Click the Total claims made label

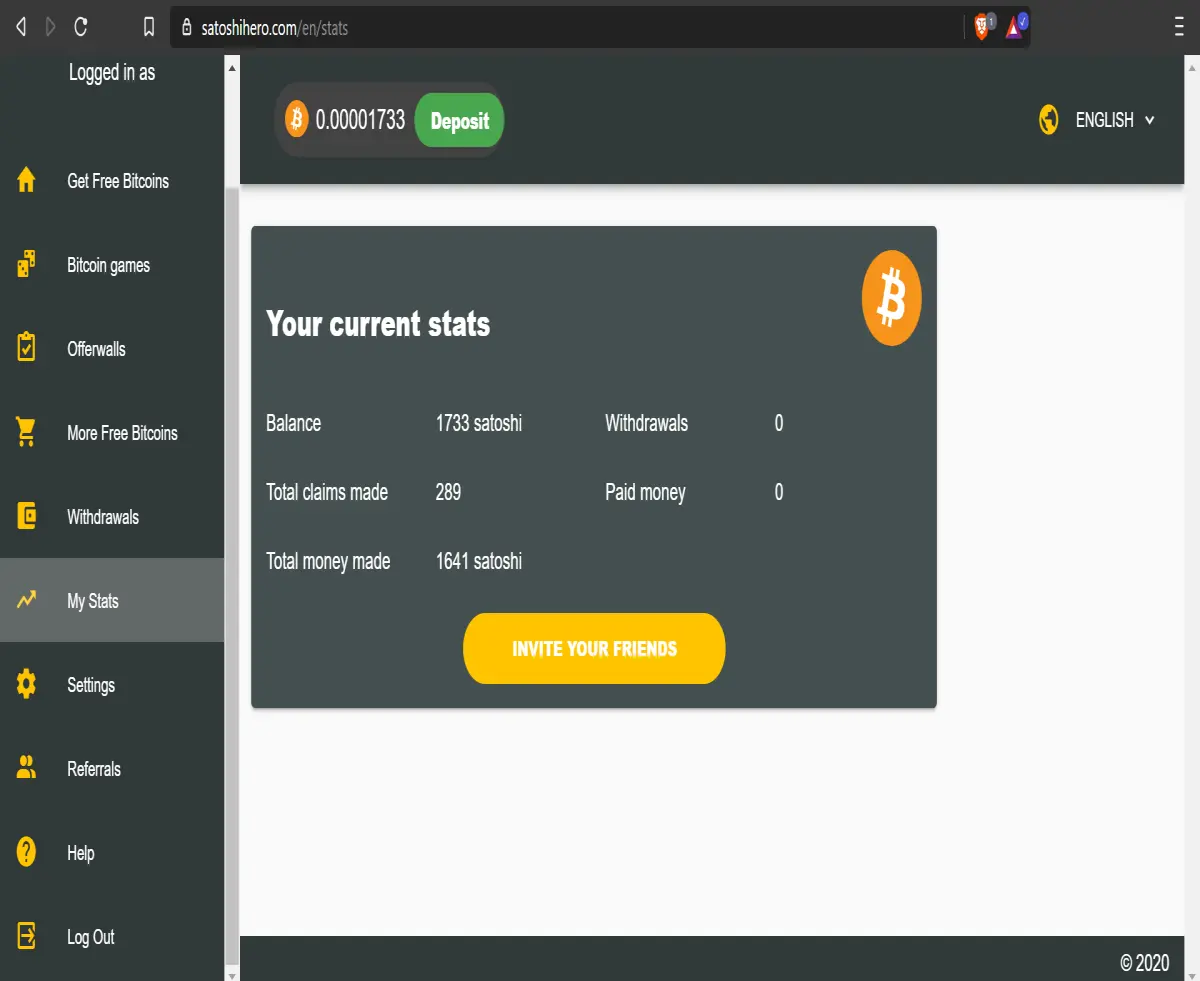(327, 492)
